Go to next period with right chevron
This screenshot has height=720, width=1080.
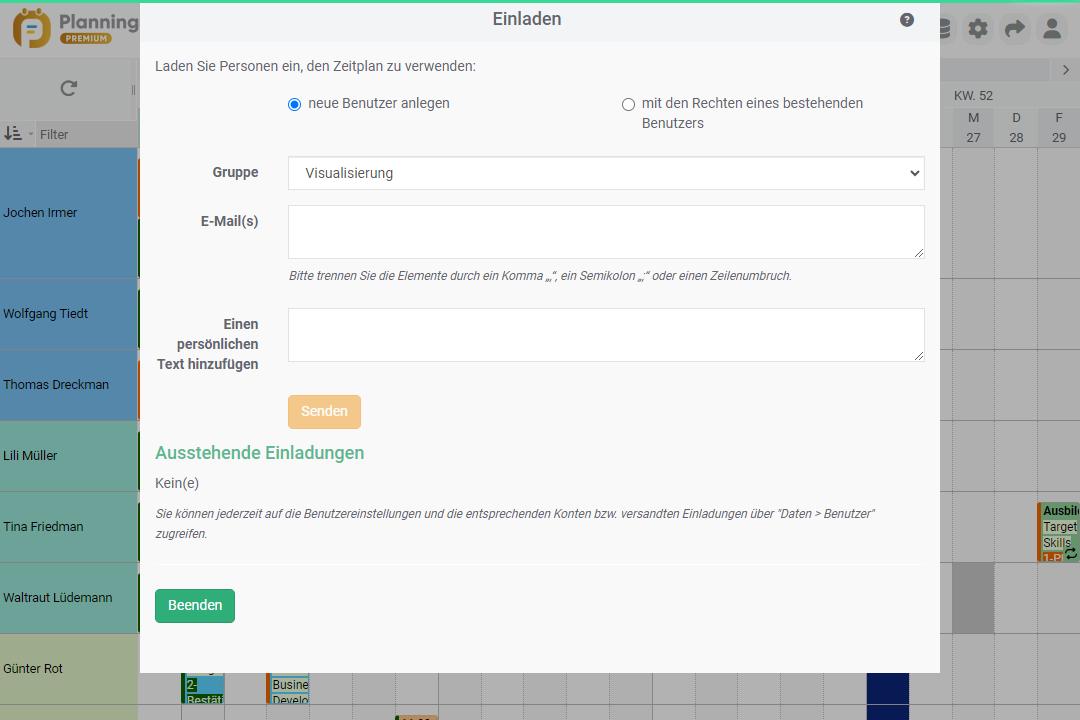coord(1066,69)
